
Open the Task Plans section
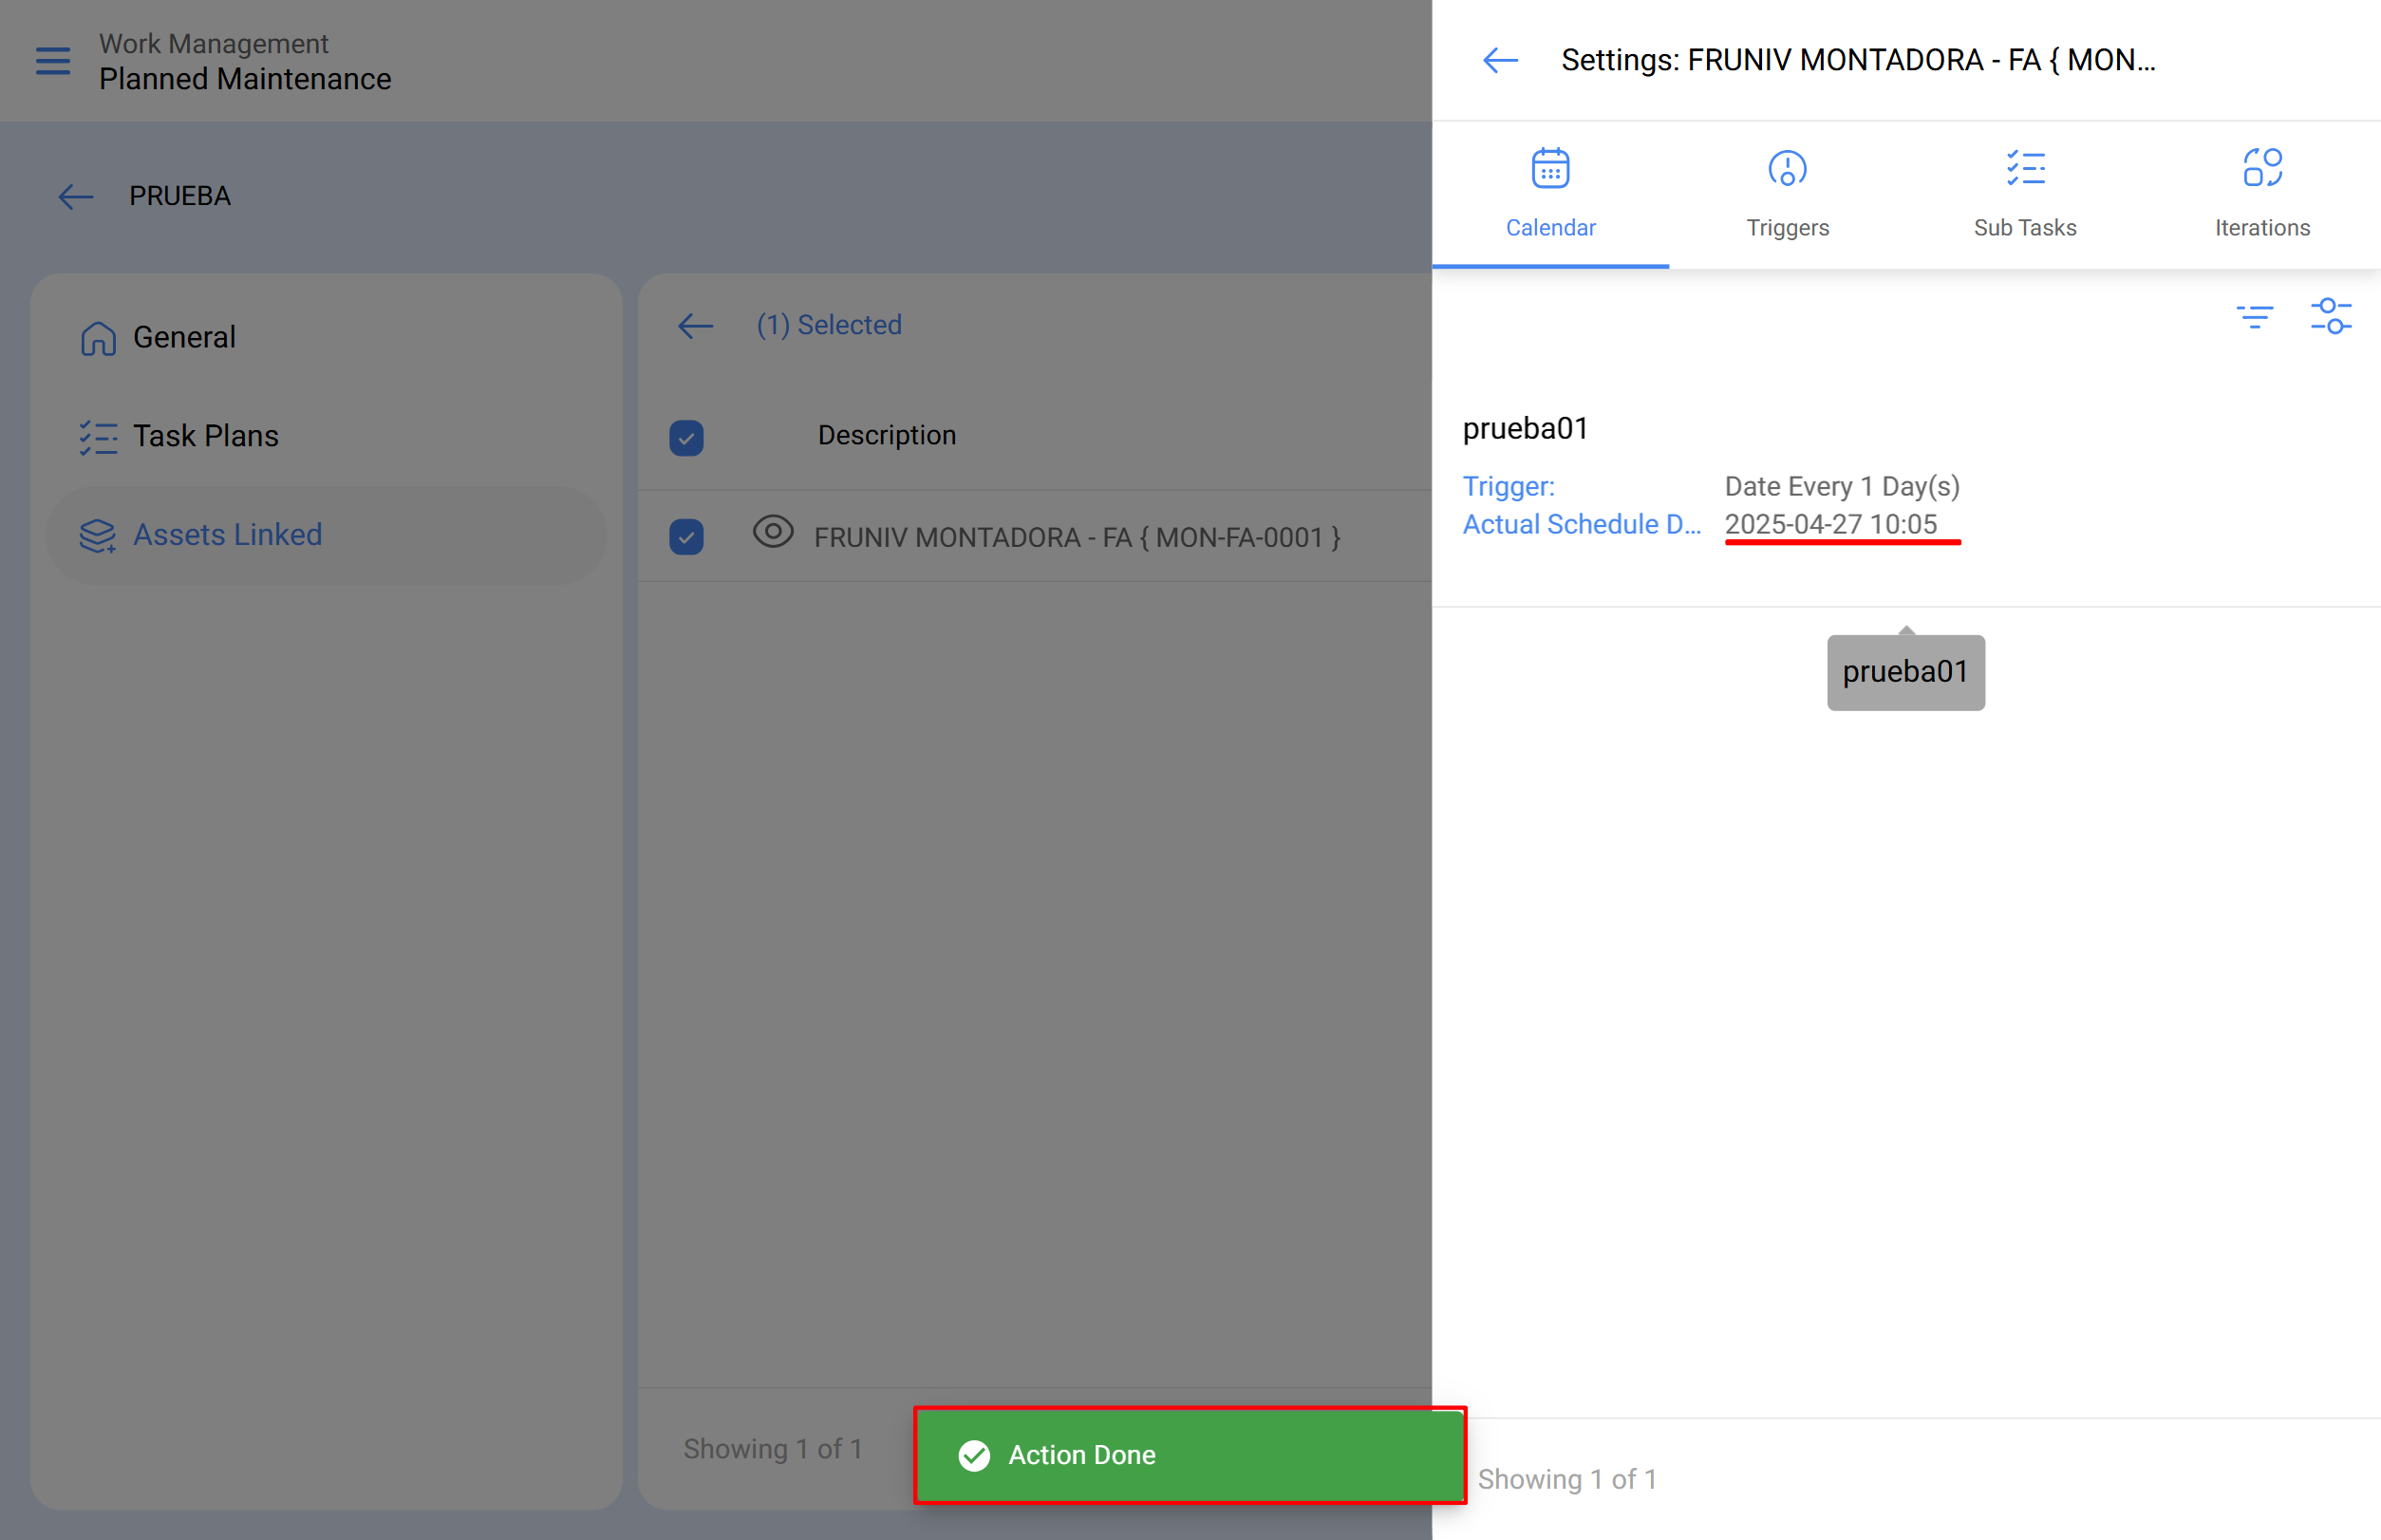[205, 436]
